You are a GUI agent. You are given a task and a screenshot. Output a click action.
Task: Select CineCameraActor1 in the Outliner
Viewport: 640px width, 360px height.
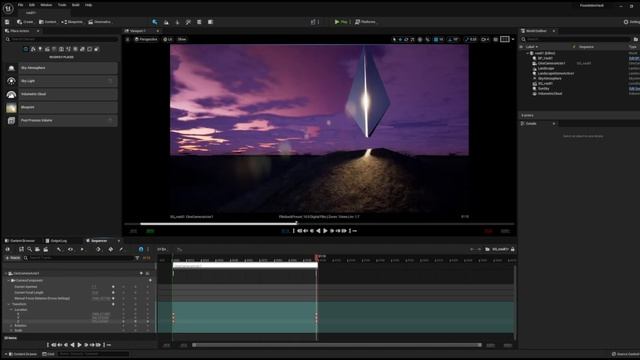[x=551, y=63]
